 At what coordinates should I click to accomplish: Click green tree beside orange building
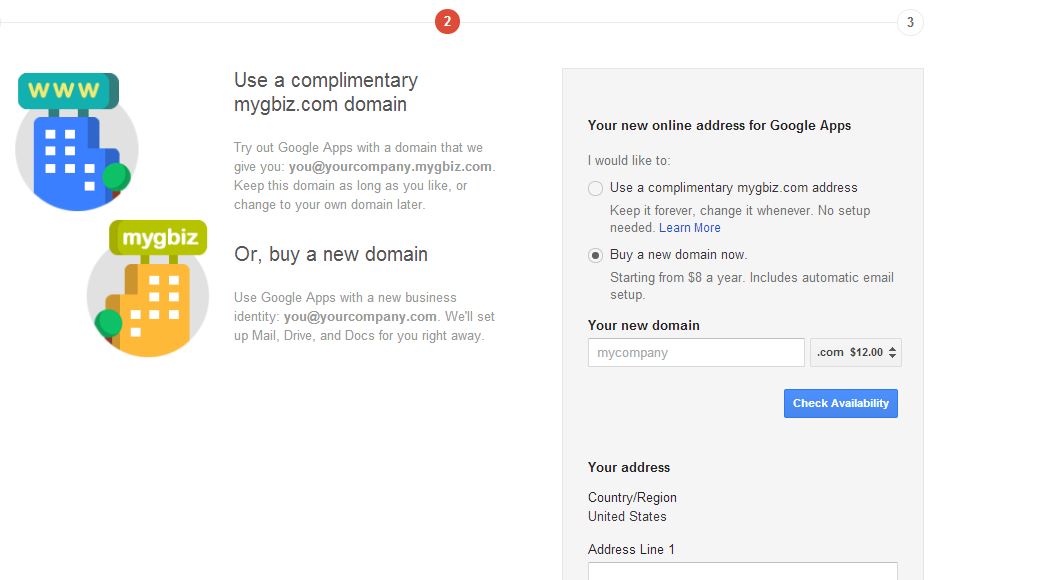108,323
